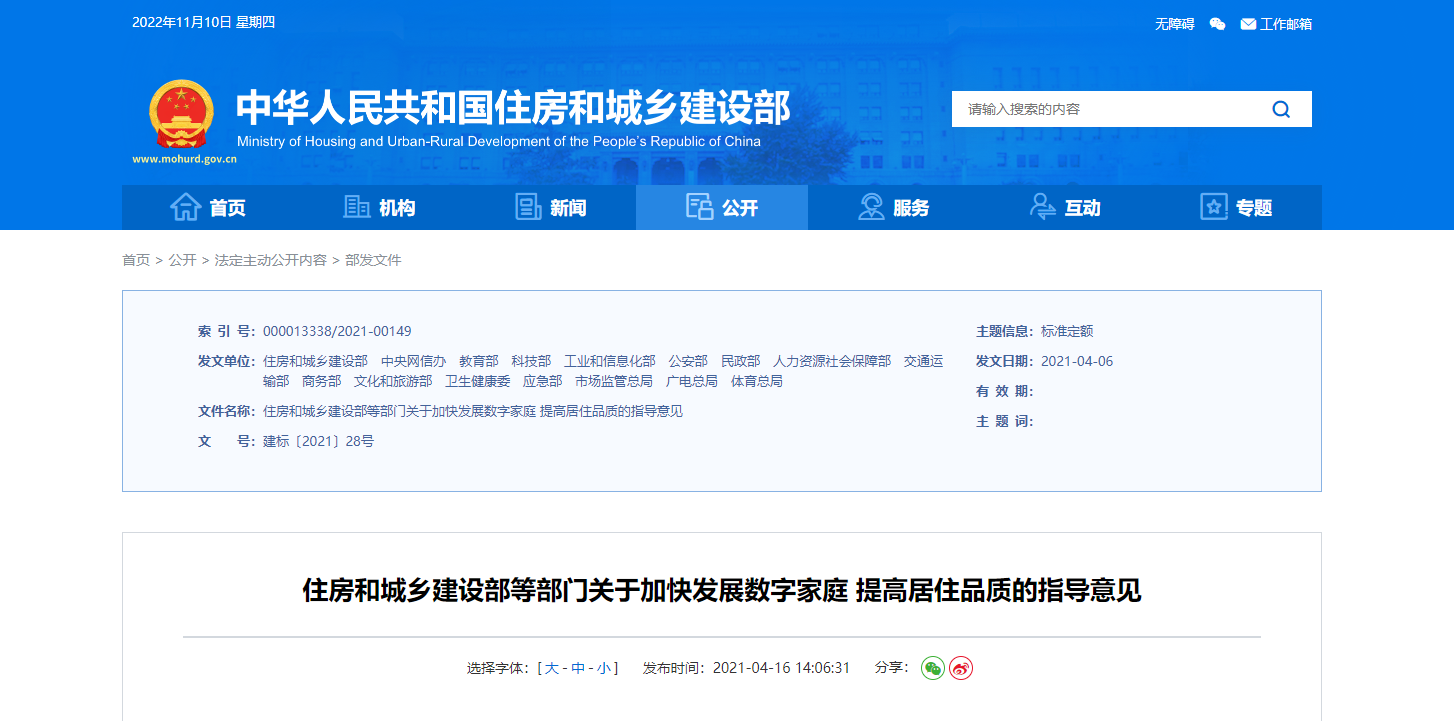
Task: Select small font size 小
Action: click(604, 668)
